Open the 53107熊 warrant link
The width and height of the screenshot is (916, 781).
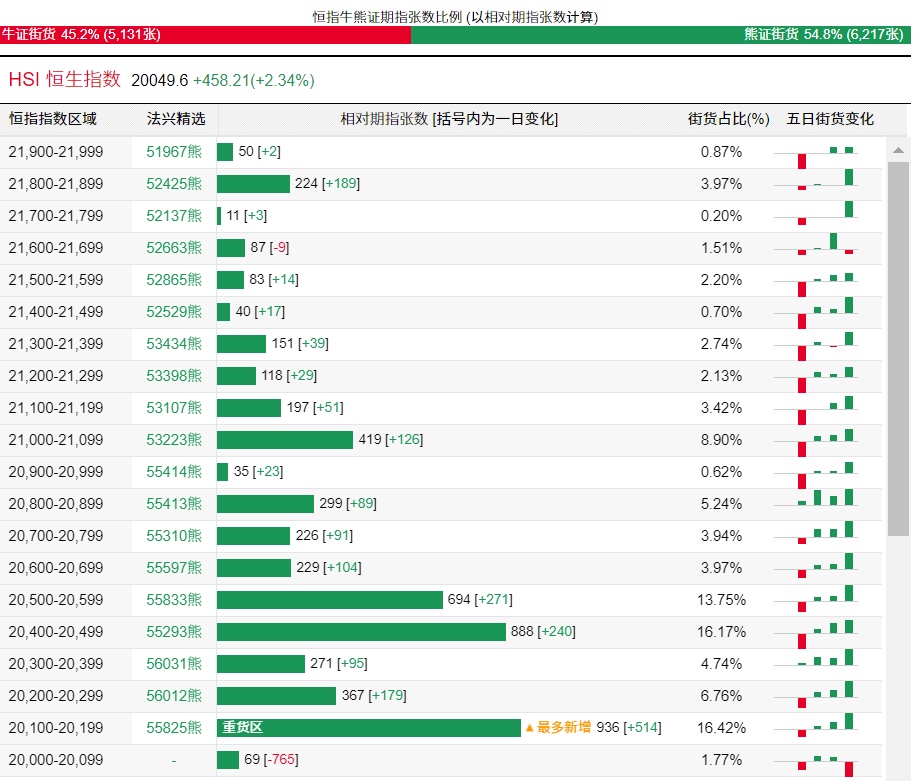[174, 408]
